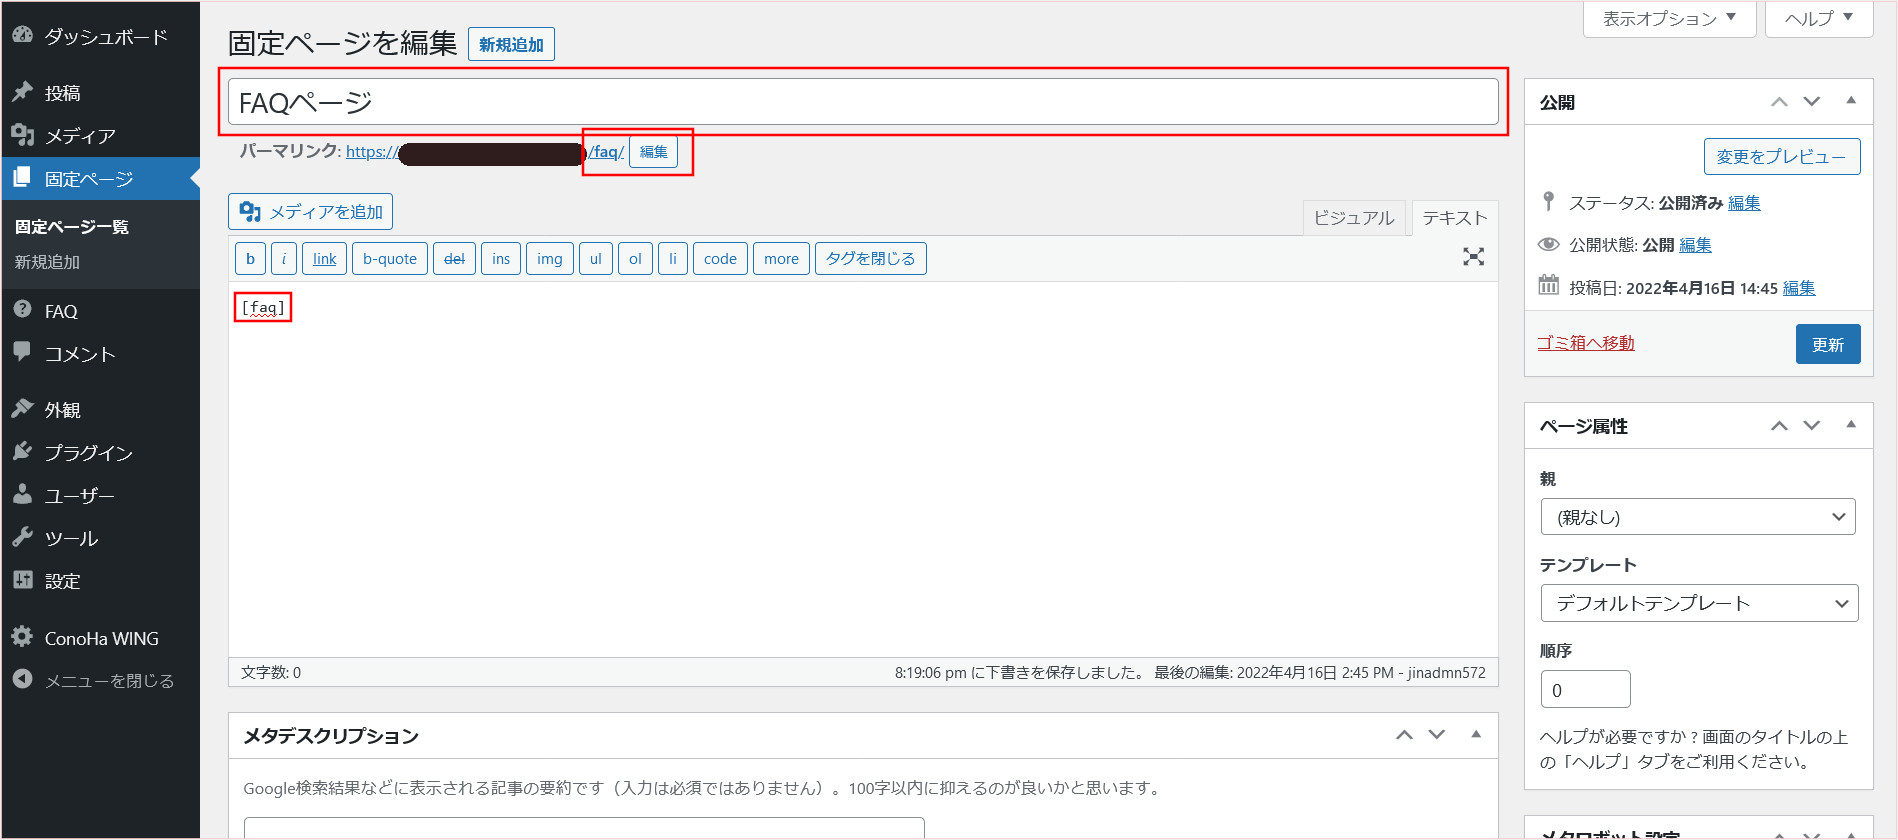Expand the Display Options dropdown
This screenshot has width=1898, height=840.
coord(1668,18)
